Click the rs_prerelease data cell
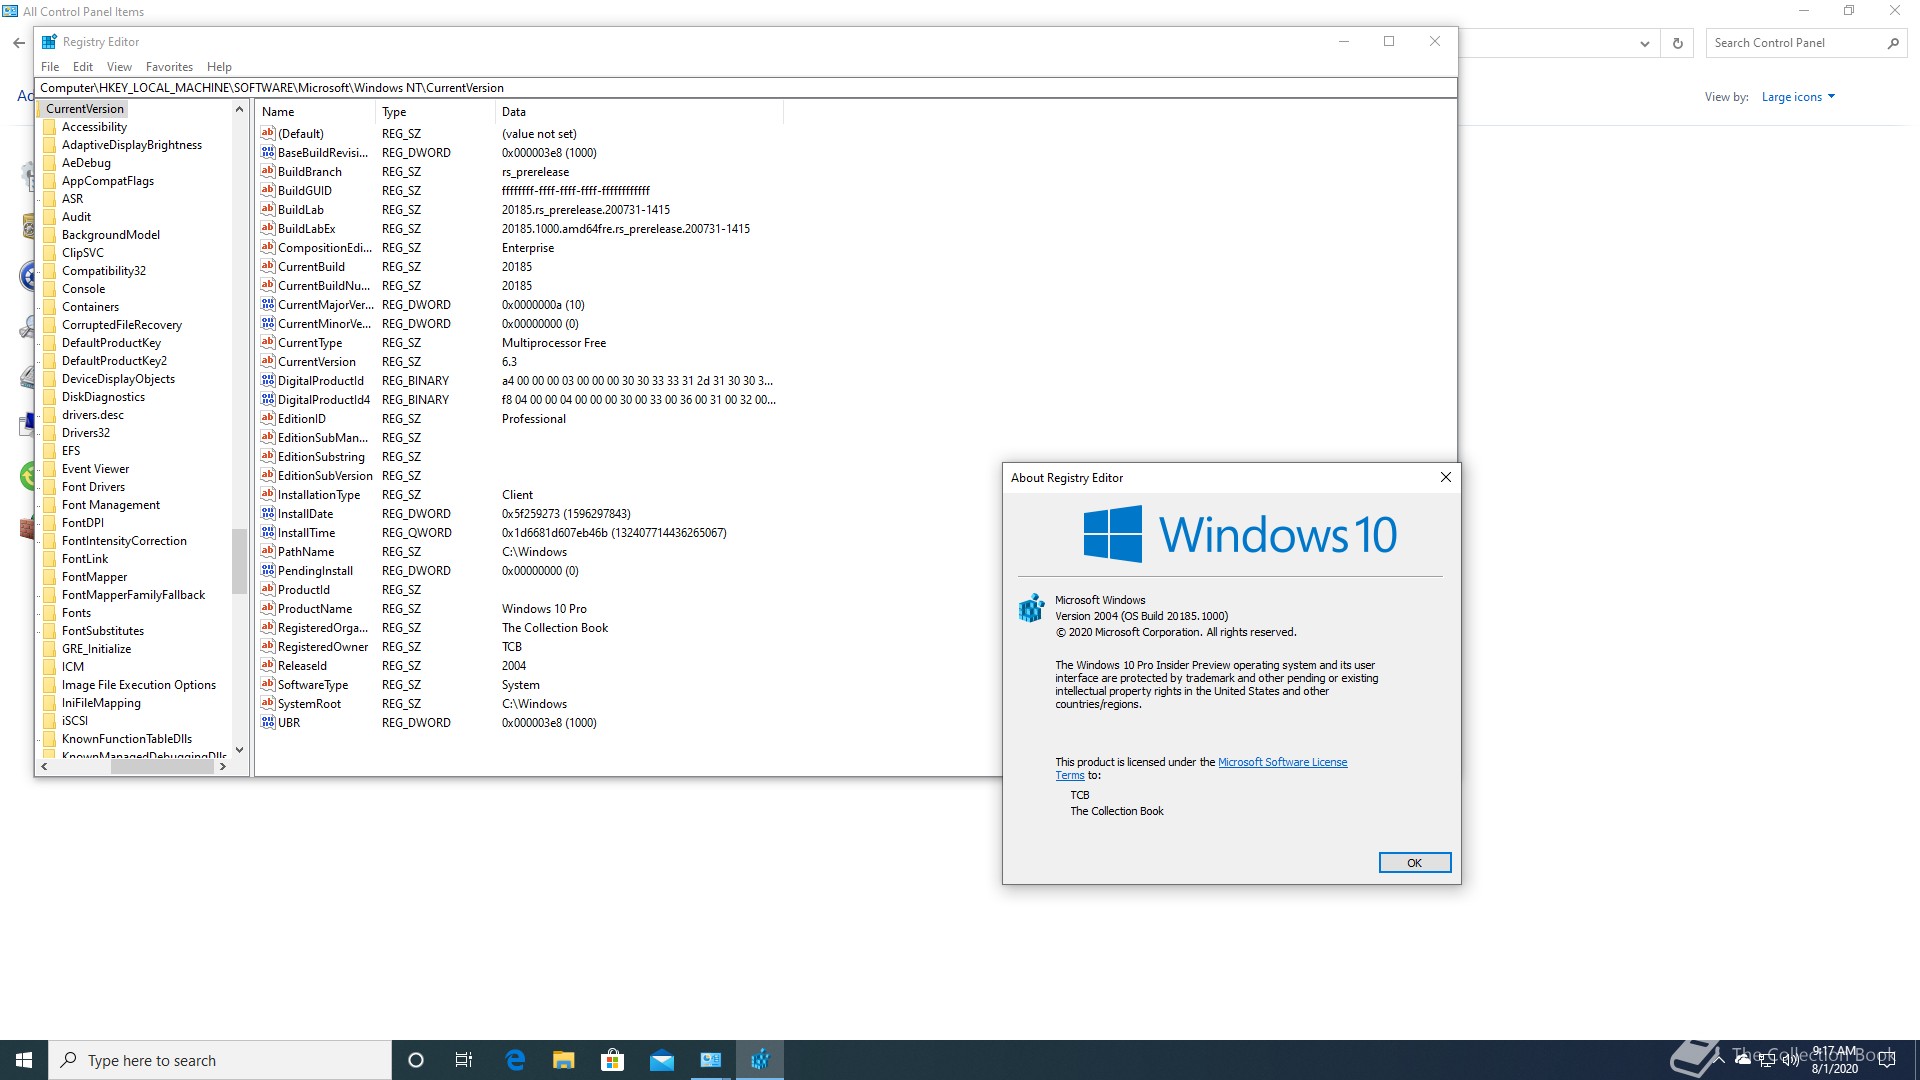The width and height of the screenshot is (1920, 1080). [x=535, y=172]
